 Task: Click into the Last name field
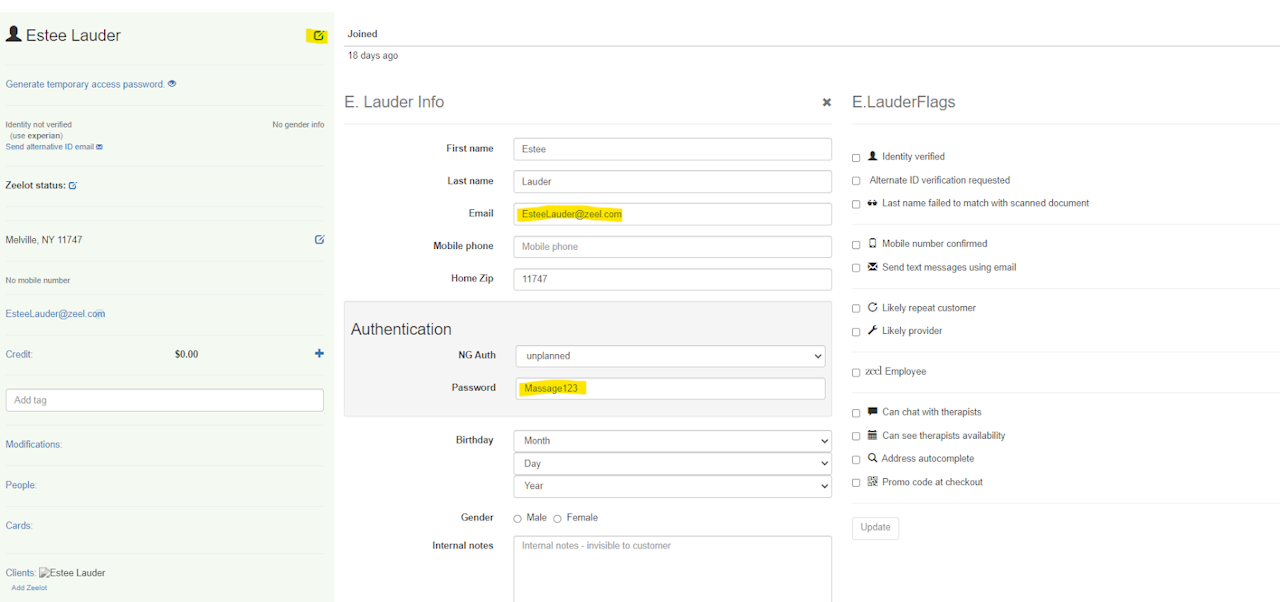pyautogui.click(x=672, y=181)
